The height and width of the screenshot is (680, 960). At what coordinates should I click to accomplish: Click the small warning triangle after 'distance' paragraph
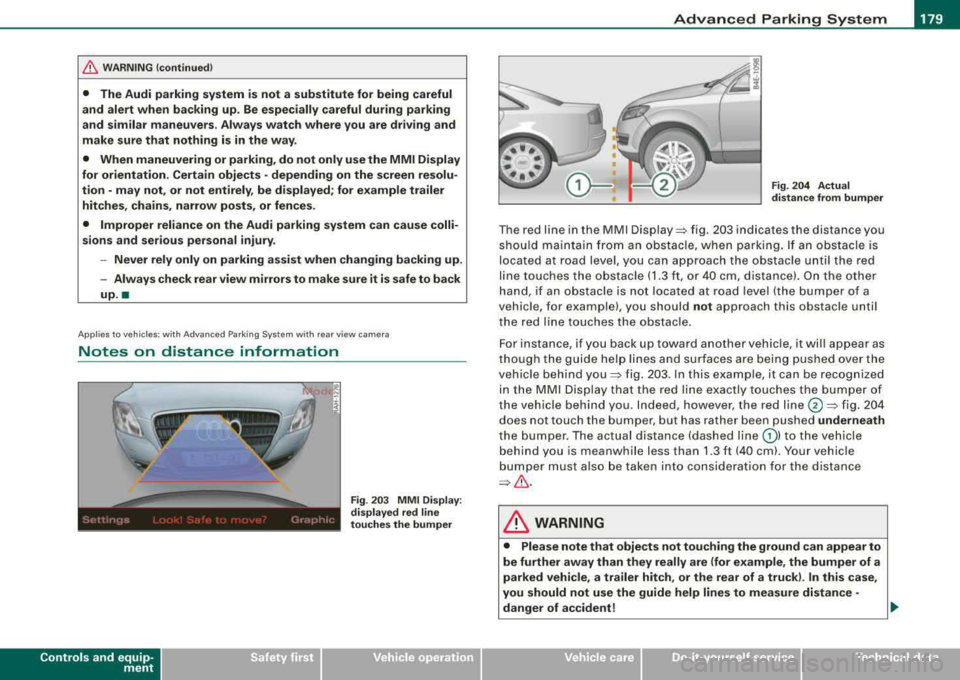tap(522, 482)
